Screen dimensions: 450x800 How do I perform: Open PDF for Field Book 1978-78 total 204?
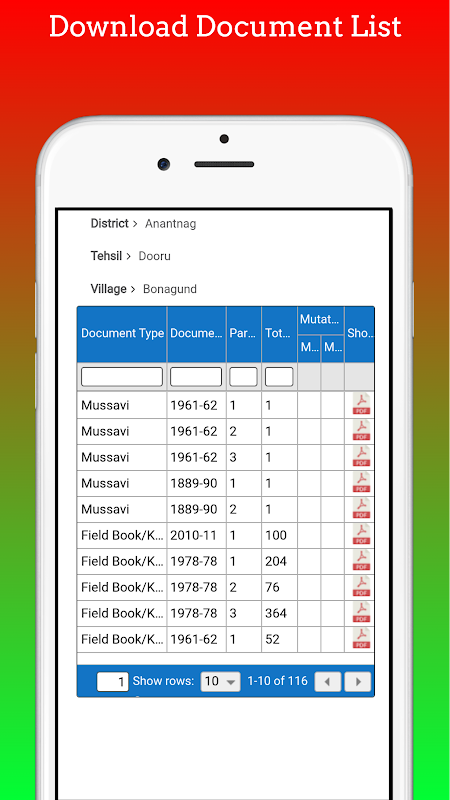[361, 560]
